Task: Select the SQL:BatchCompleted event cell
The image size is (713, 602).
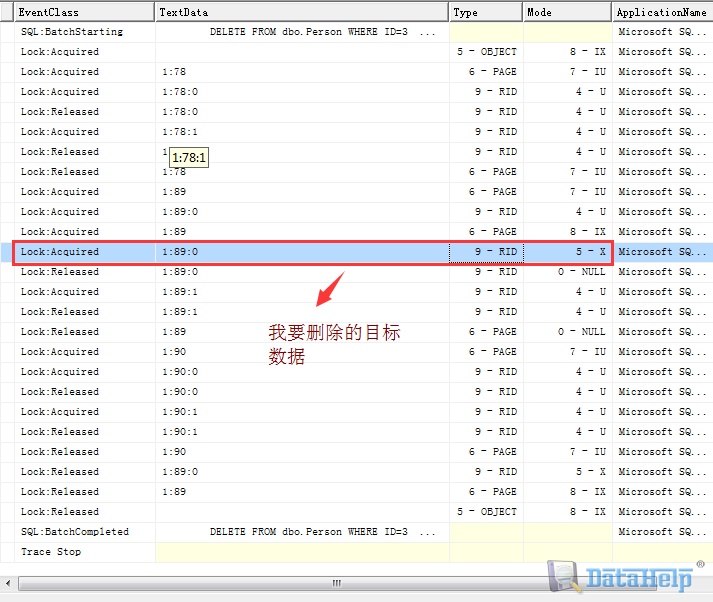Action: tap(85, 532)
